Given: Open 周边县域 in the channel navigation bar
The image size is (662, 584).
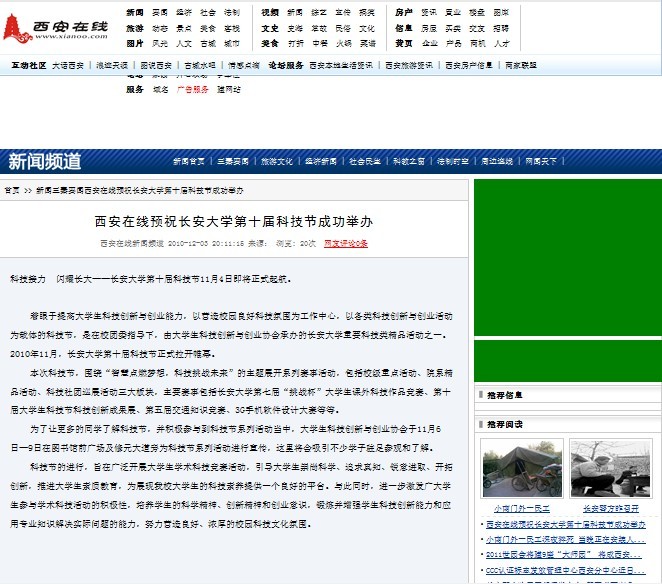Looking at the screenshot, I should coord(497,161).
